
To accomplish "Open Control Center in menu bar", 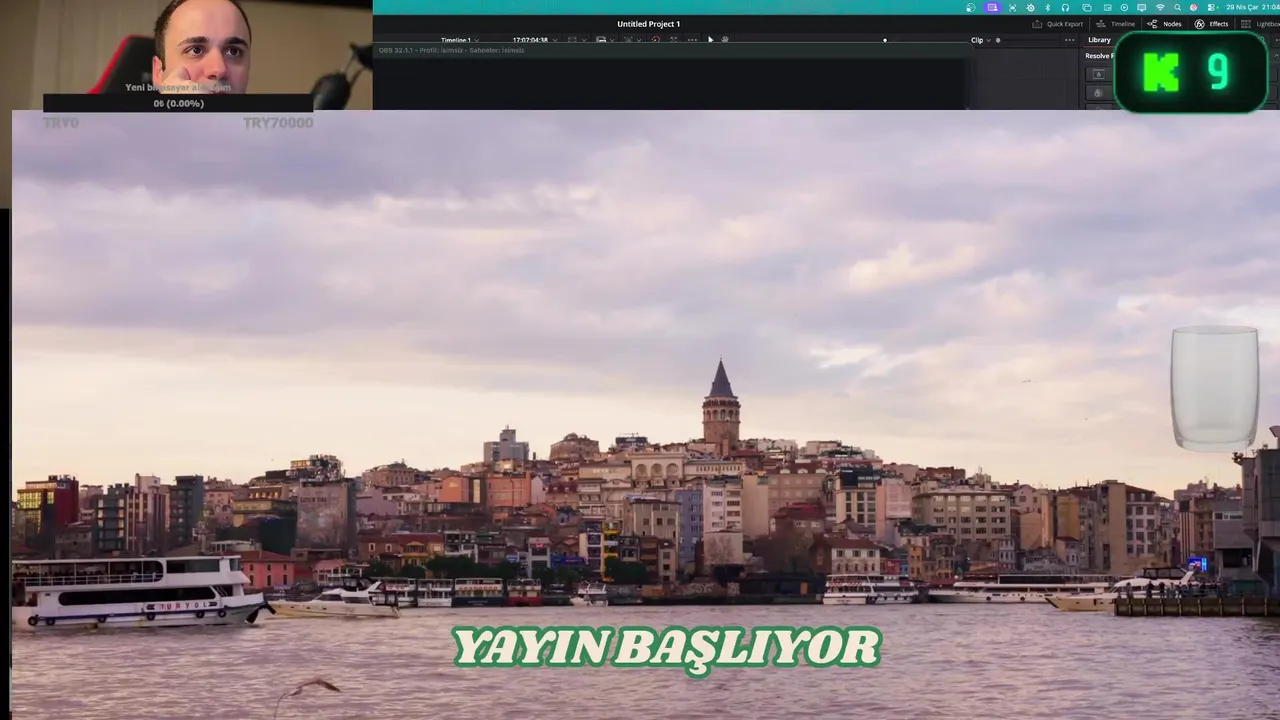I will 1211,7.
